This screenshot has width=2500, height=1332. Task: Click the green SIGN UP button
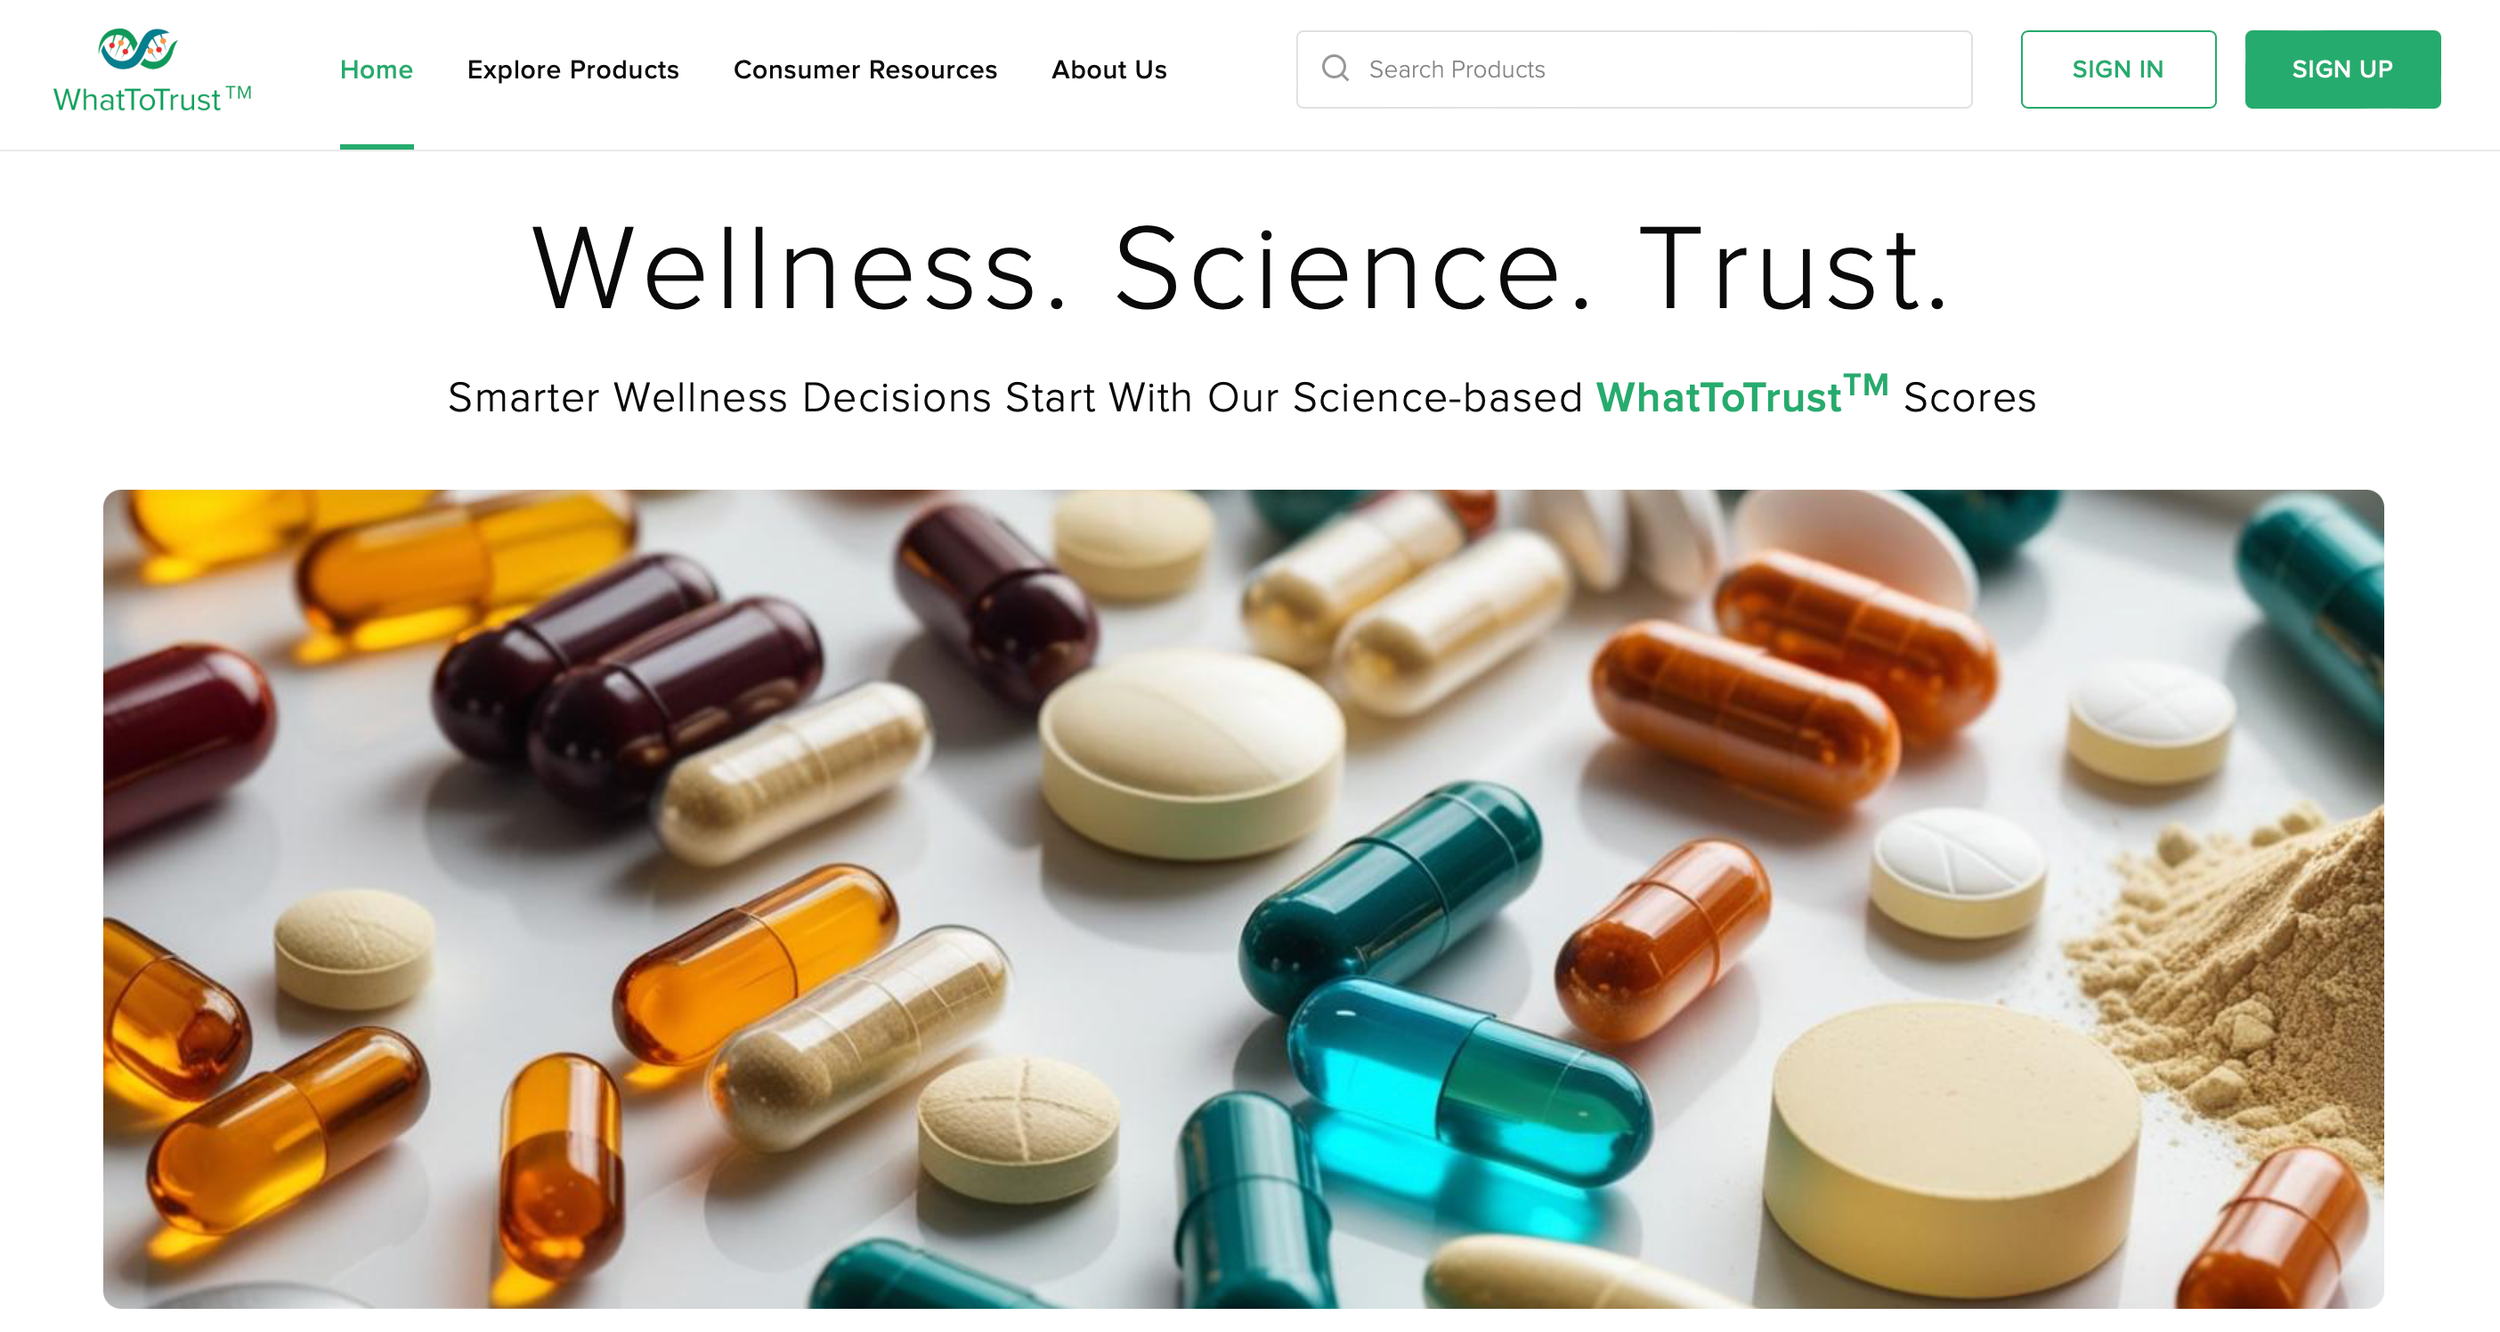click(x=2342, y=69)
